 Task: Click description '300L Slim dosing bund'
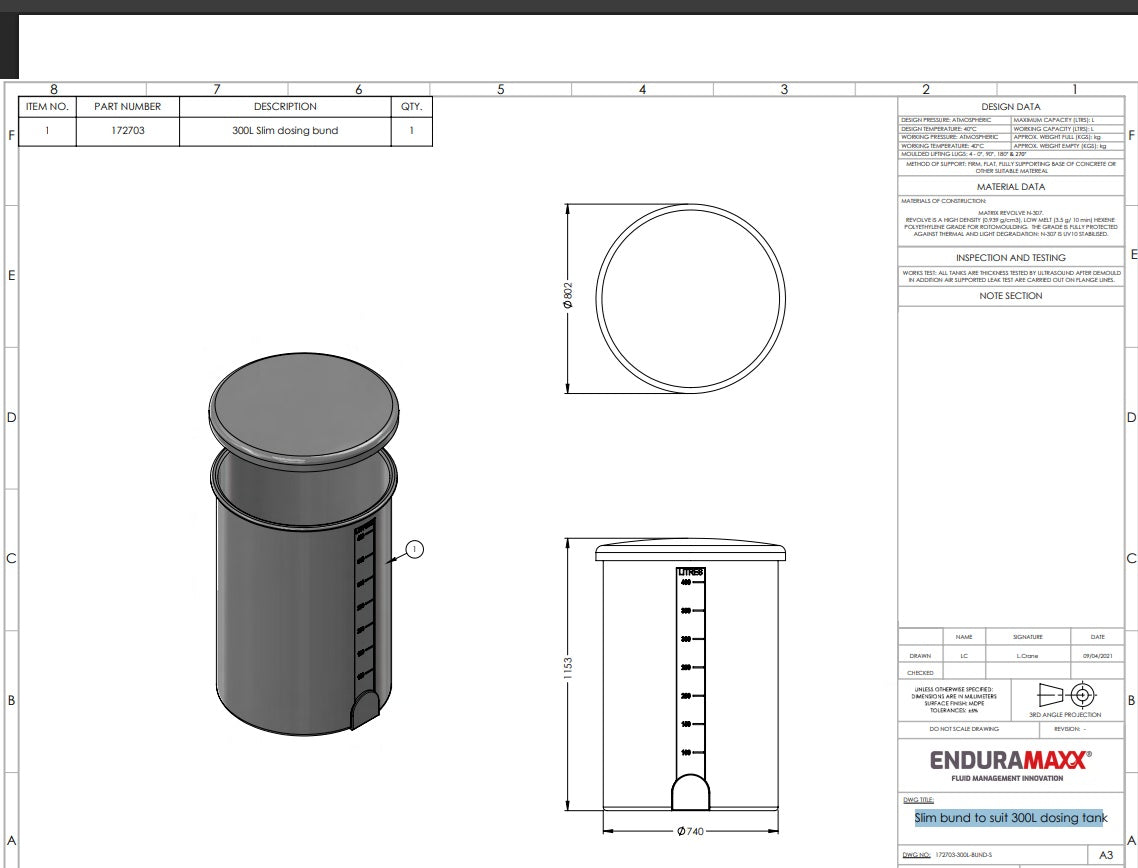click(285, 131)
